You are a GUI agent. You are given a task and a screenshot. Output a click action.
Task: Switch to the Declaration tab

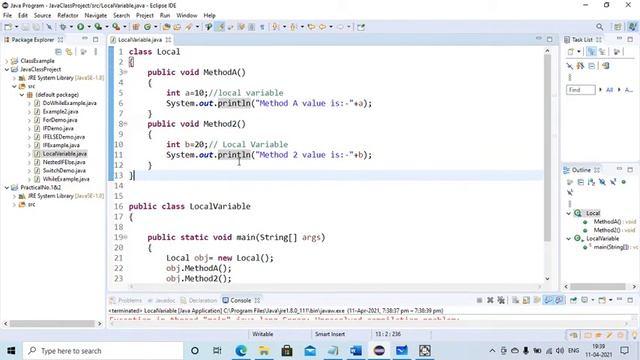pos(199,300)
